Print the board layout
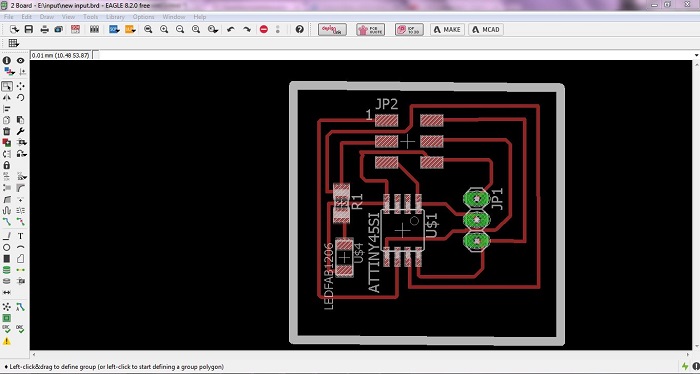This screenshot has width=700, height=374. 45,29
